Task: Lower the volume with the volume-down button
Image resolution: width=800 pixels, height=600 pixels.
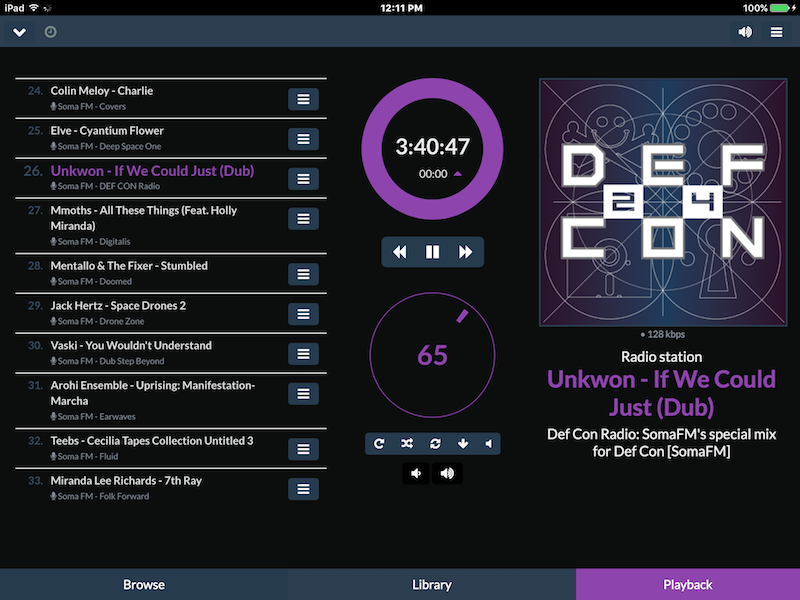Action: point(416,473)
